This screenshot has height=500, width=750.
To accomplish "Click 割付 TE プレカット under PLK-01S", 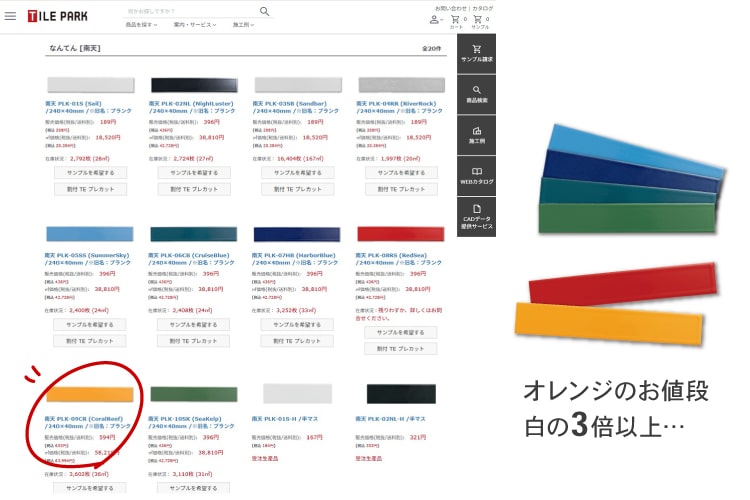I will [x=90, y=189].
